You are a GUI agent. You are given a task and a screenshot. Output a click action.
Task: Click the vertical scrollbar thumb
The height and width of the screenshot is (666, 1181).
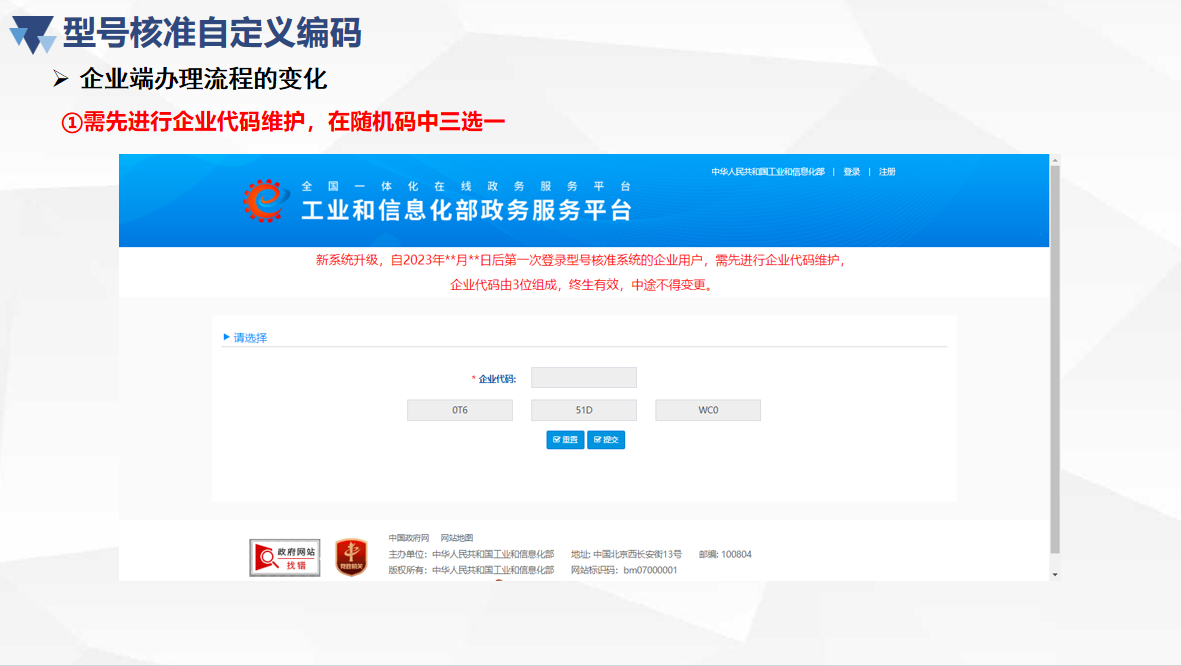click(x=1054, y=360)
